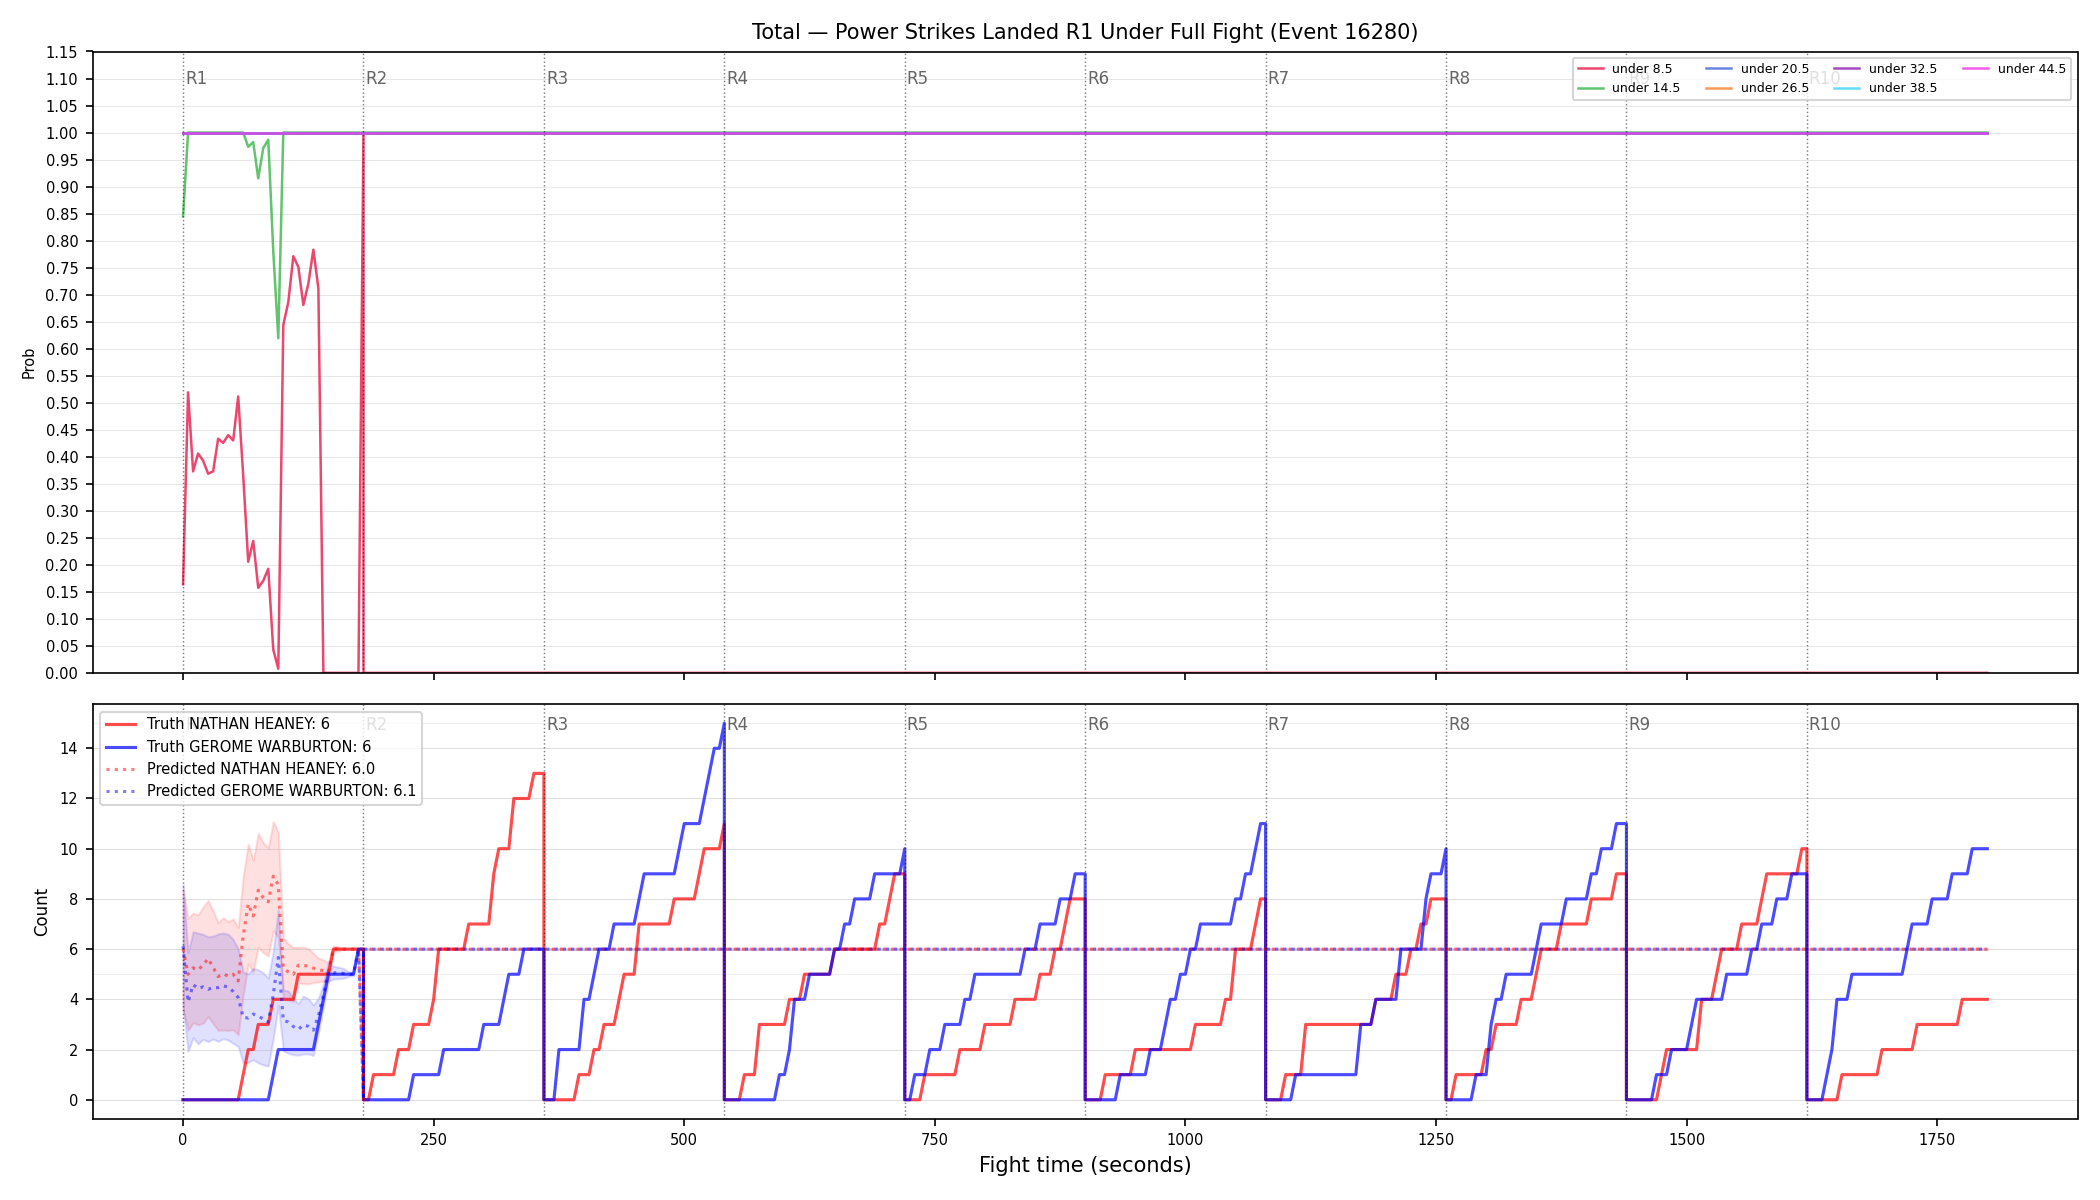Click 'Predicted GEROME WARBURTON: 6.1' legend entry

click(x=260, y=791)
